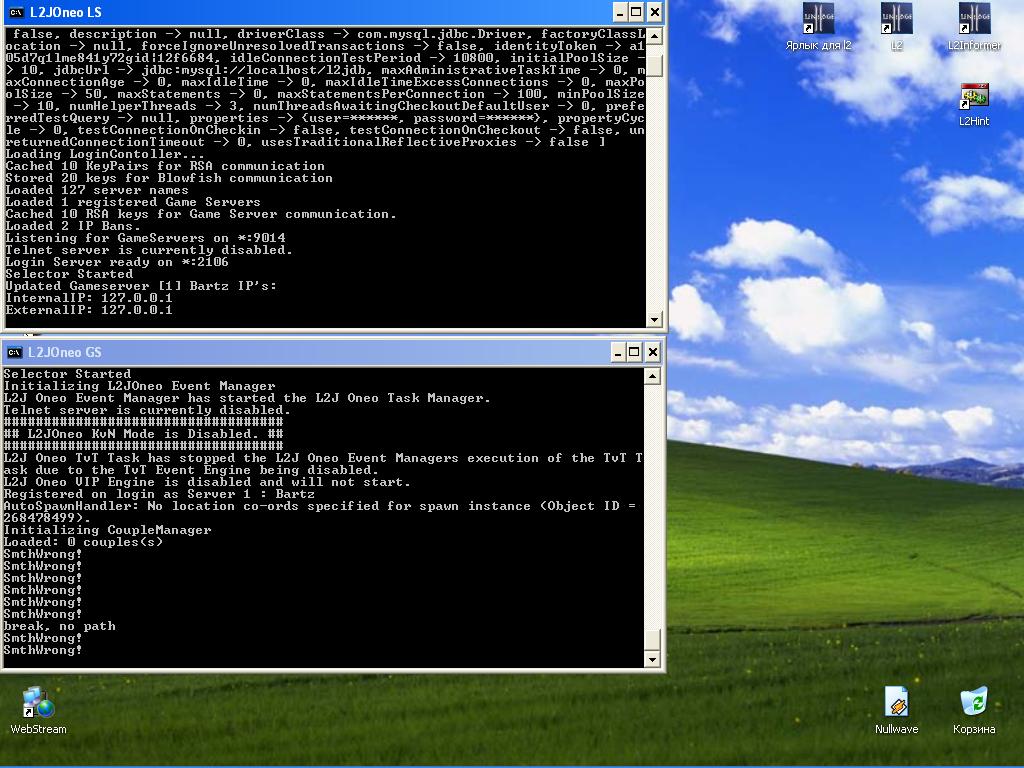The width and height of the screenshot is (1024, 768).
Task: Click the scrollbar thumb in L2JOneo LS
Action: point(654,65)
